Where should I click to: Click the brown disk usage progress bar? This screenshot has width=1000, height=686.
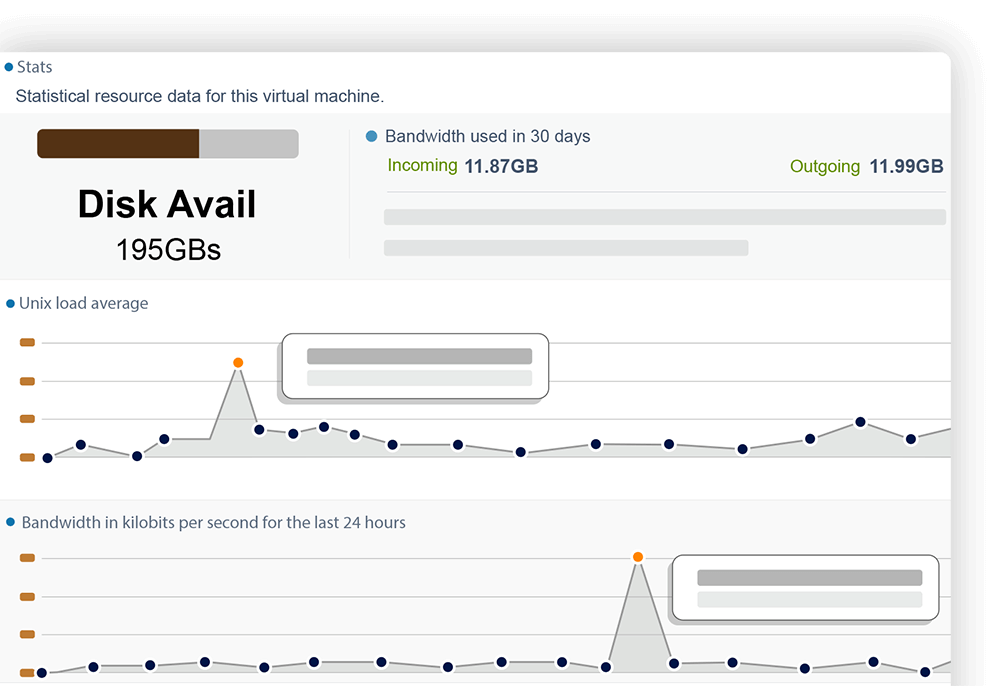[119, 144]
